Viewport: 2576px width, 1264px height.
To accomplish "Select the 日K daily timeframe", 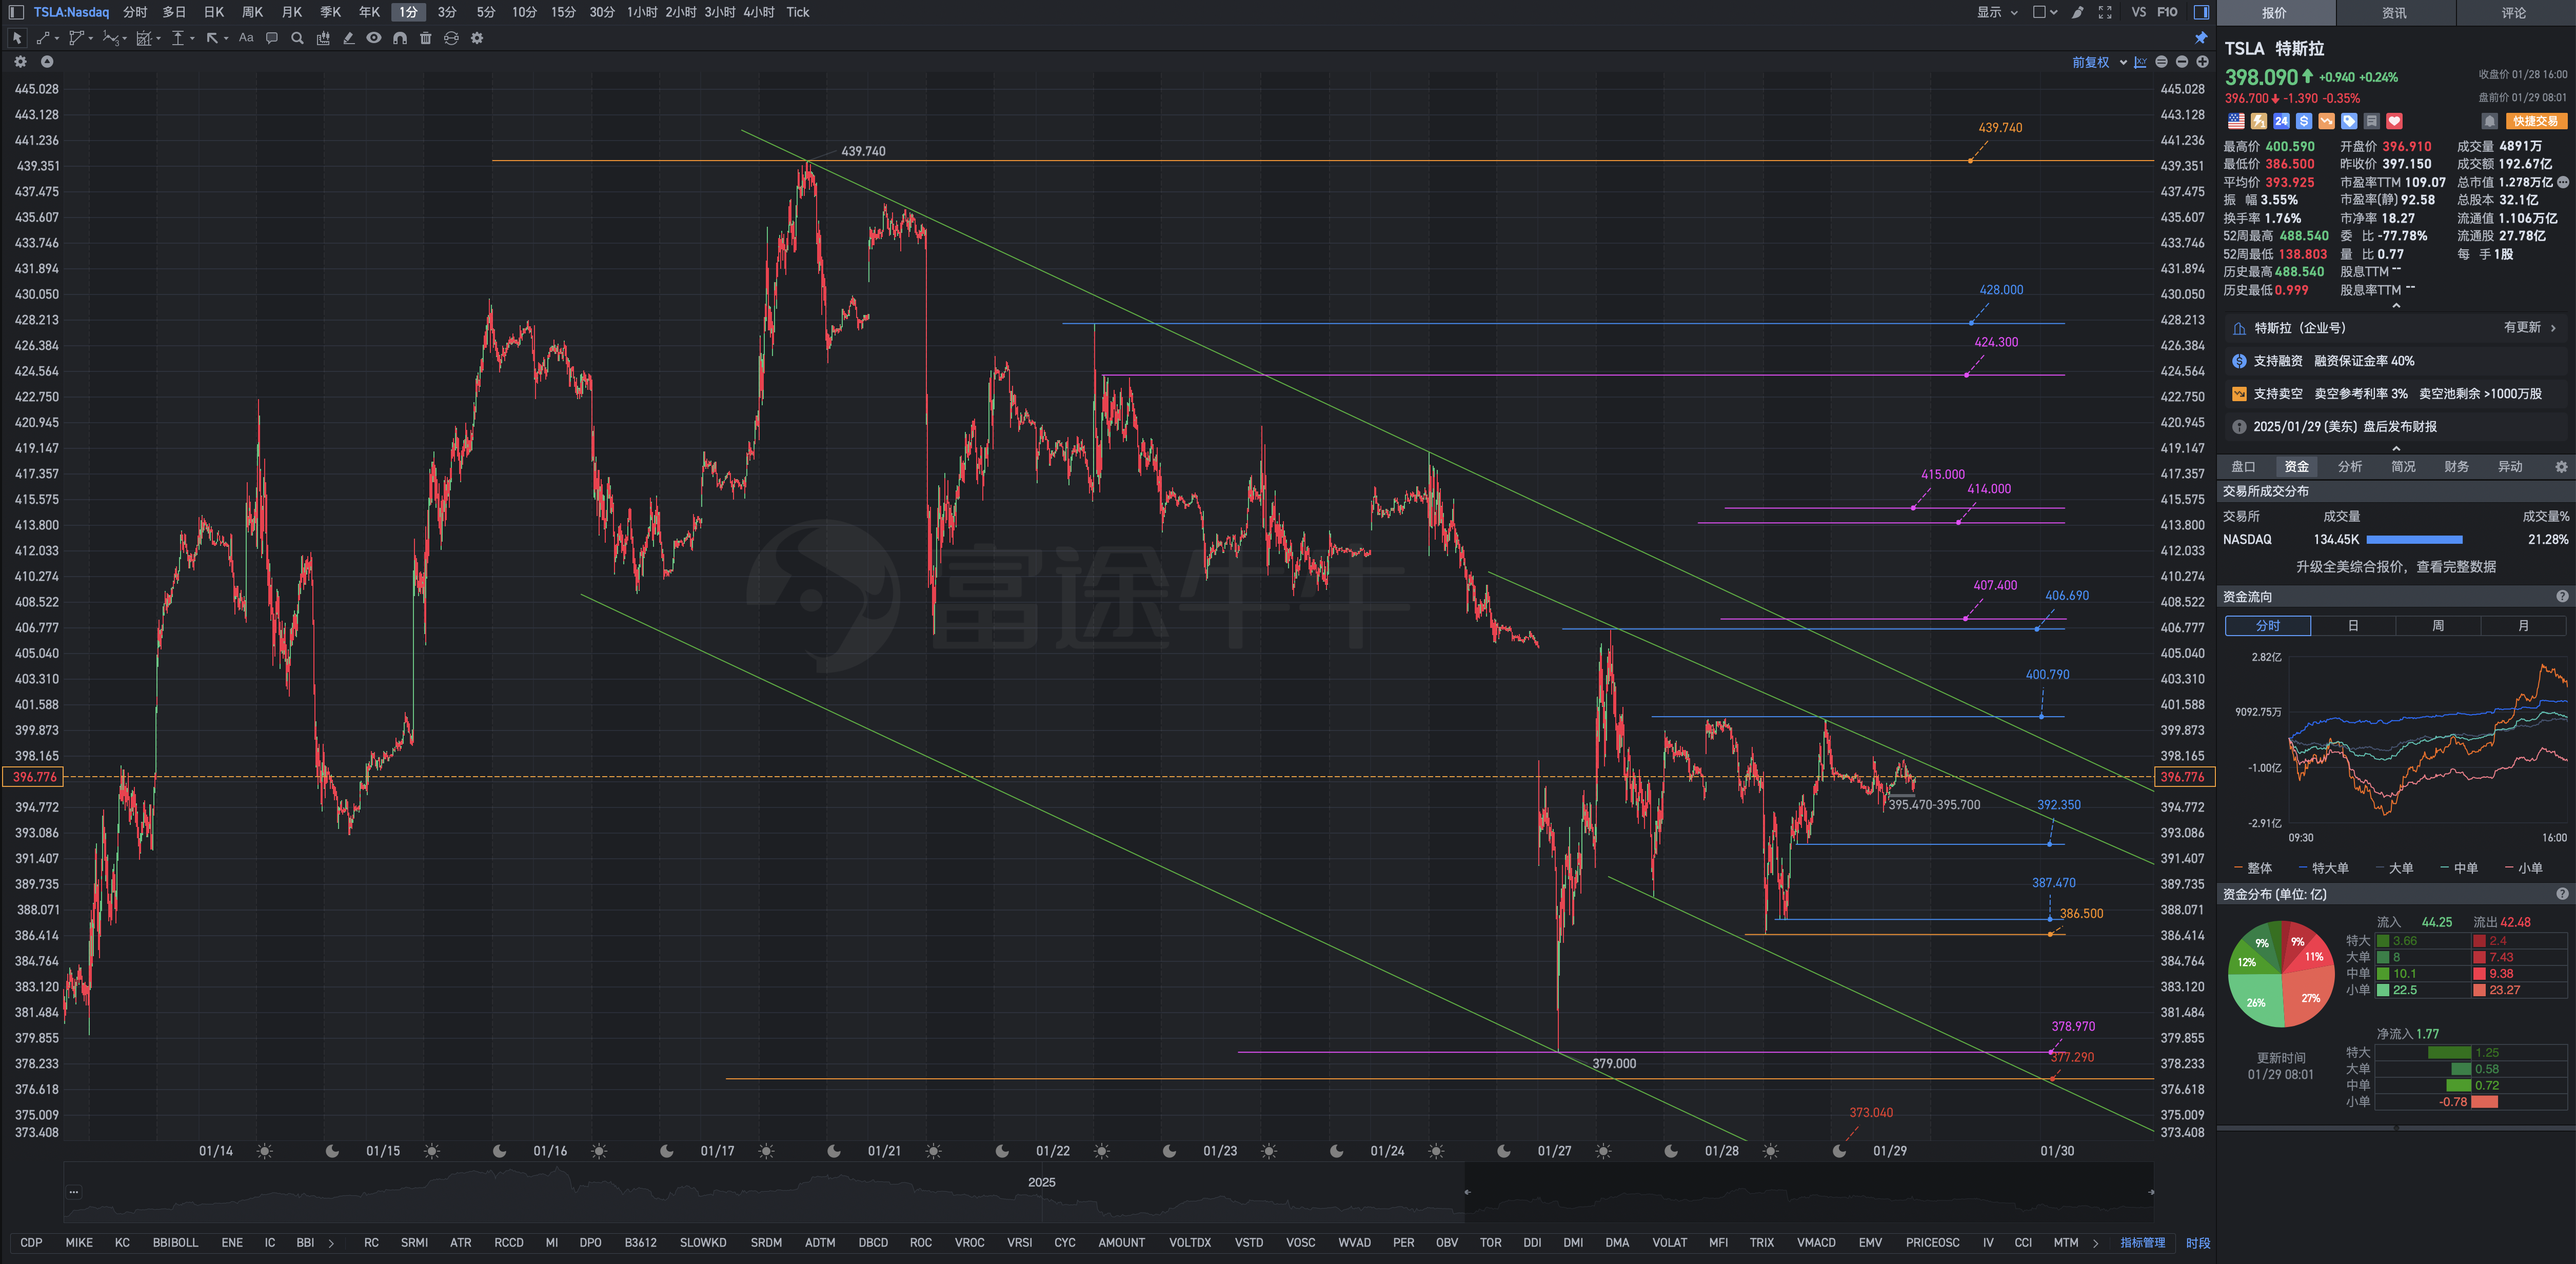I will coord(214,12).
